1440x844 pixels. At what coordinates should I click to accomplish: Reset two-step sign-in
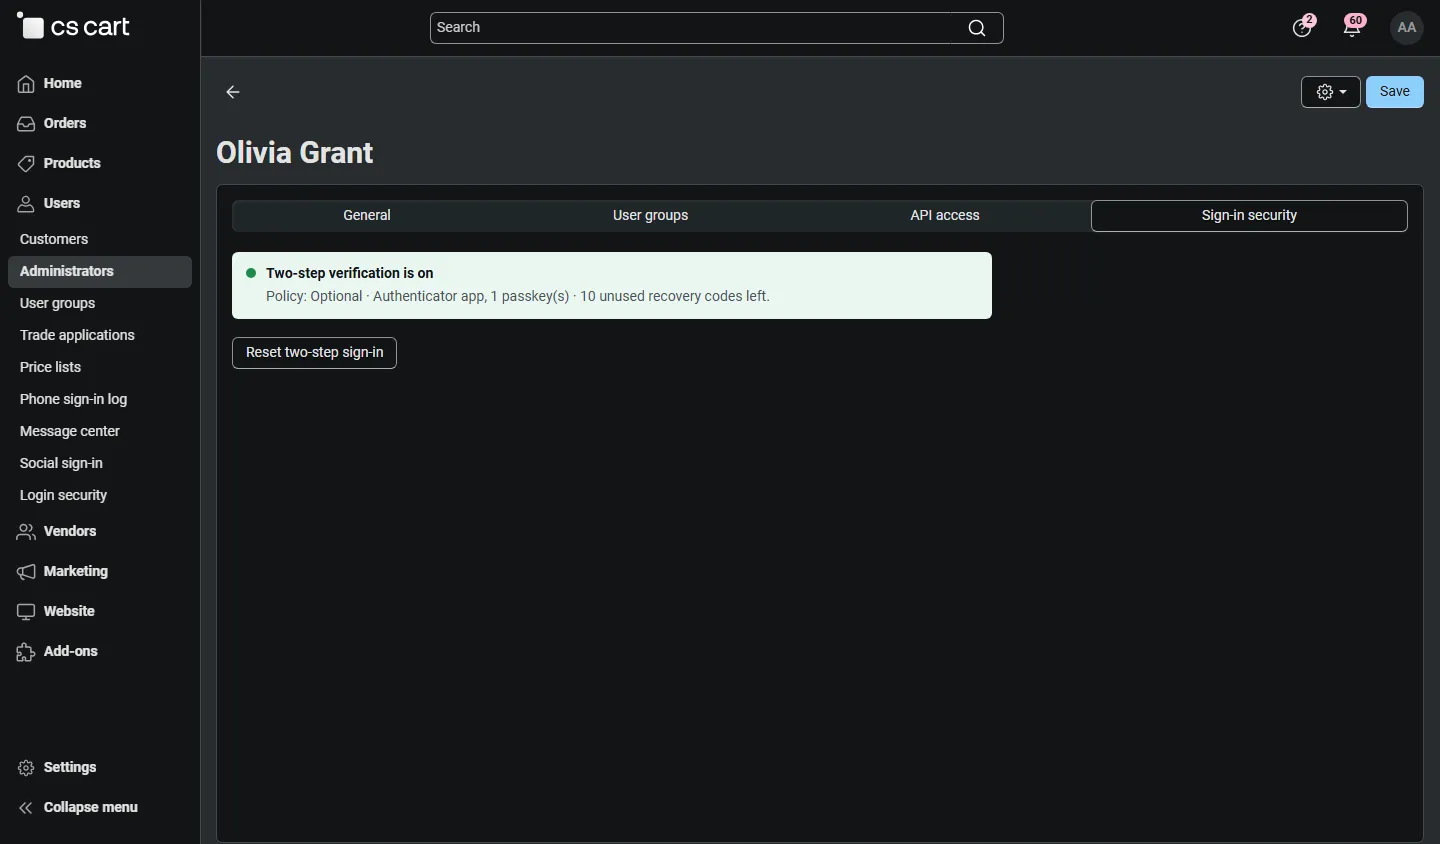pyautogui.click(x=315, y=353)
